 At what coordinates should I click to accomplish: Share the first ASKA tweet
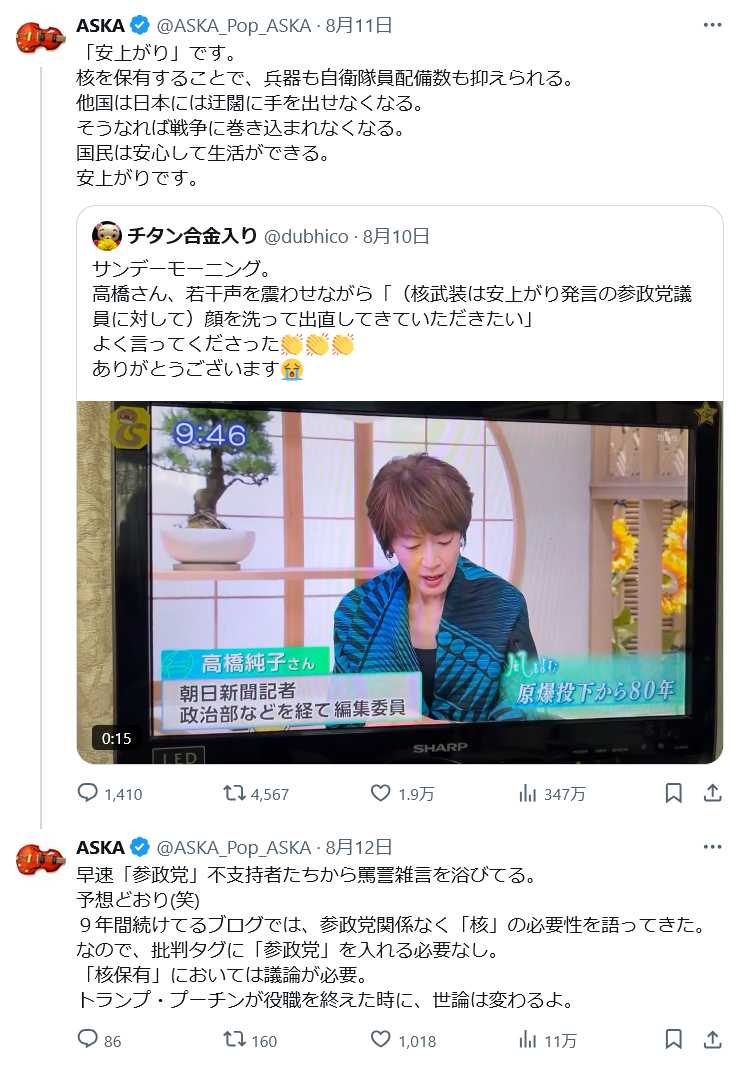(713, 793)
